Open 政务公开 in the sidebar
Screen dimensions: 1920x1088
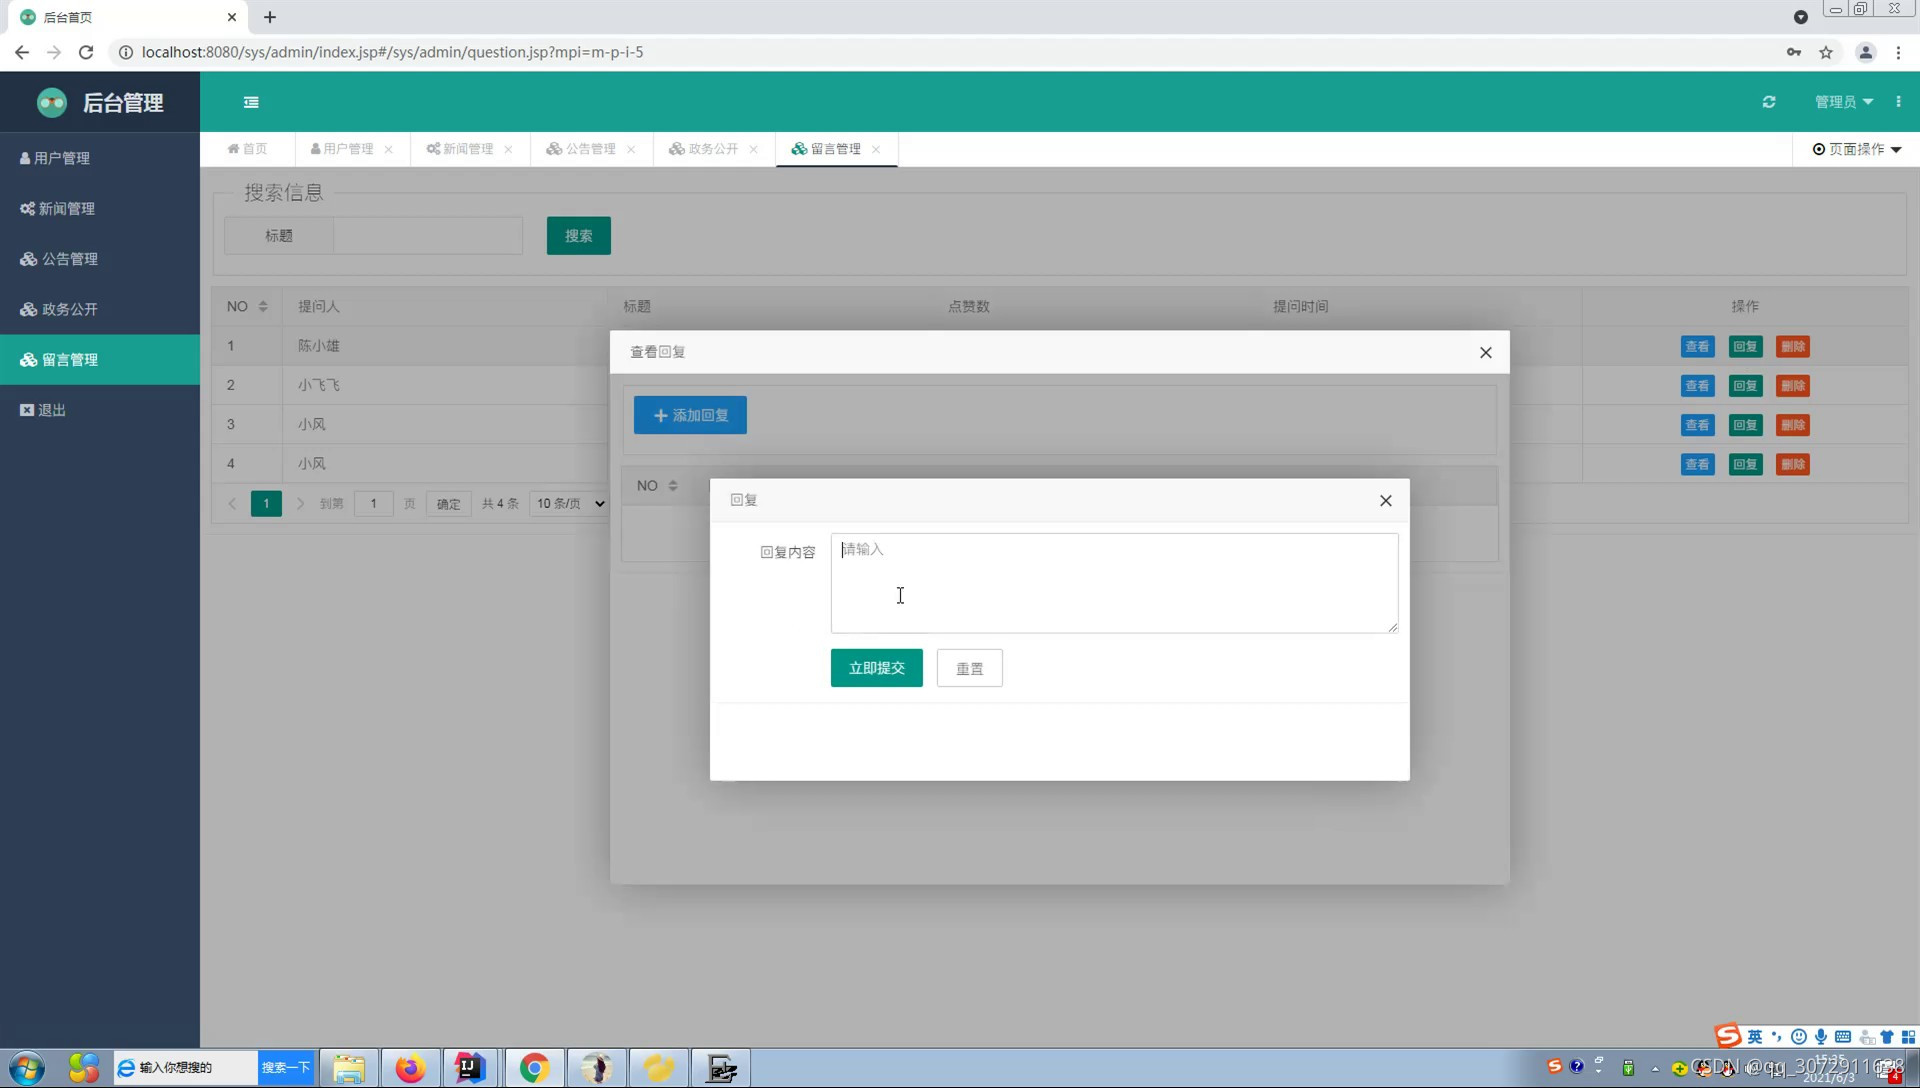pyautogui.click(x=100, y=309)
